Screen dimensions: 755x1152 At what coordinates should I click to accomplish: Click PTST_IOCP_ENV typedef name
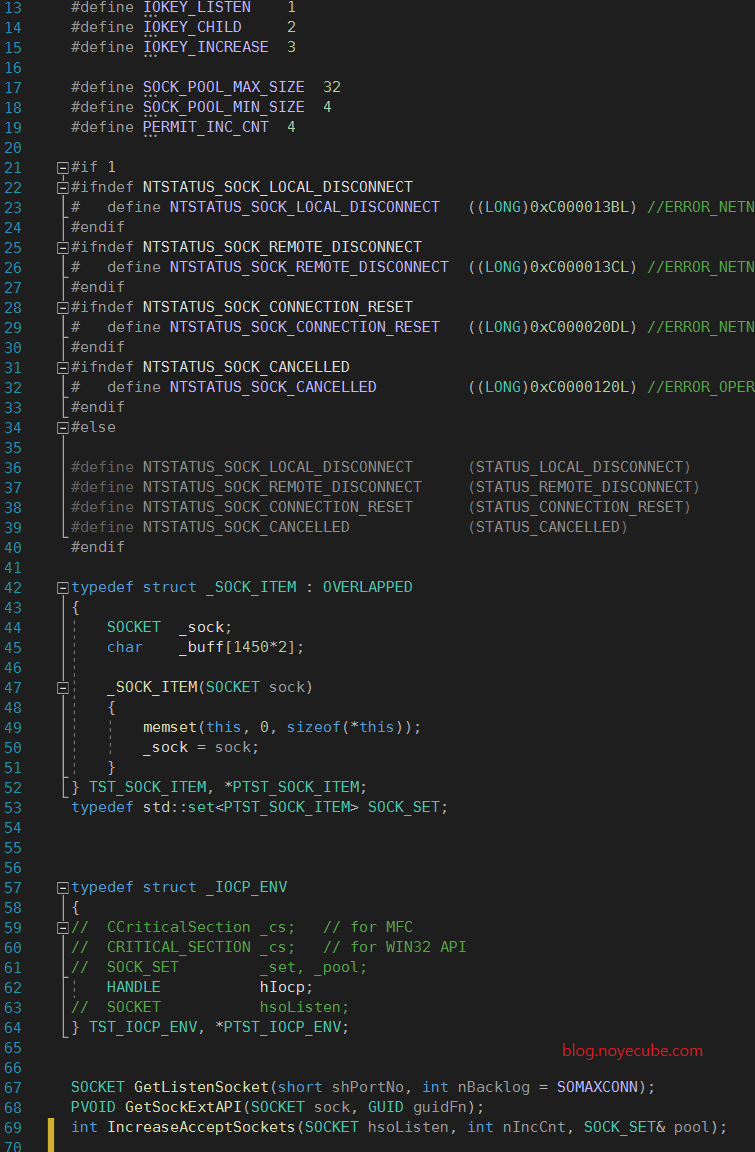(x=282, y=1026)
